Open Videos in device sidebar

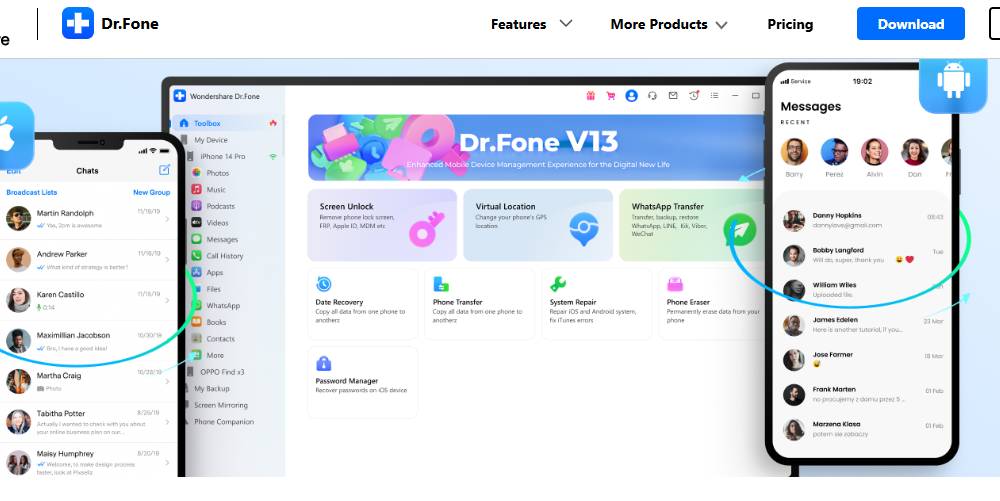coord(210,222)
